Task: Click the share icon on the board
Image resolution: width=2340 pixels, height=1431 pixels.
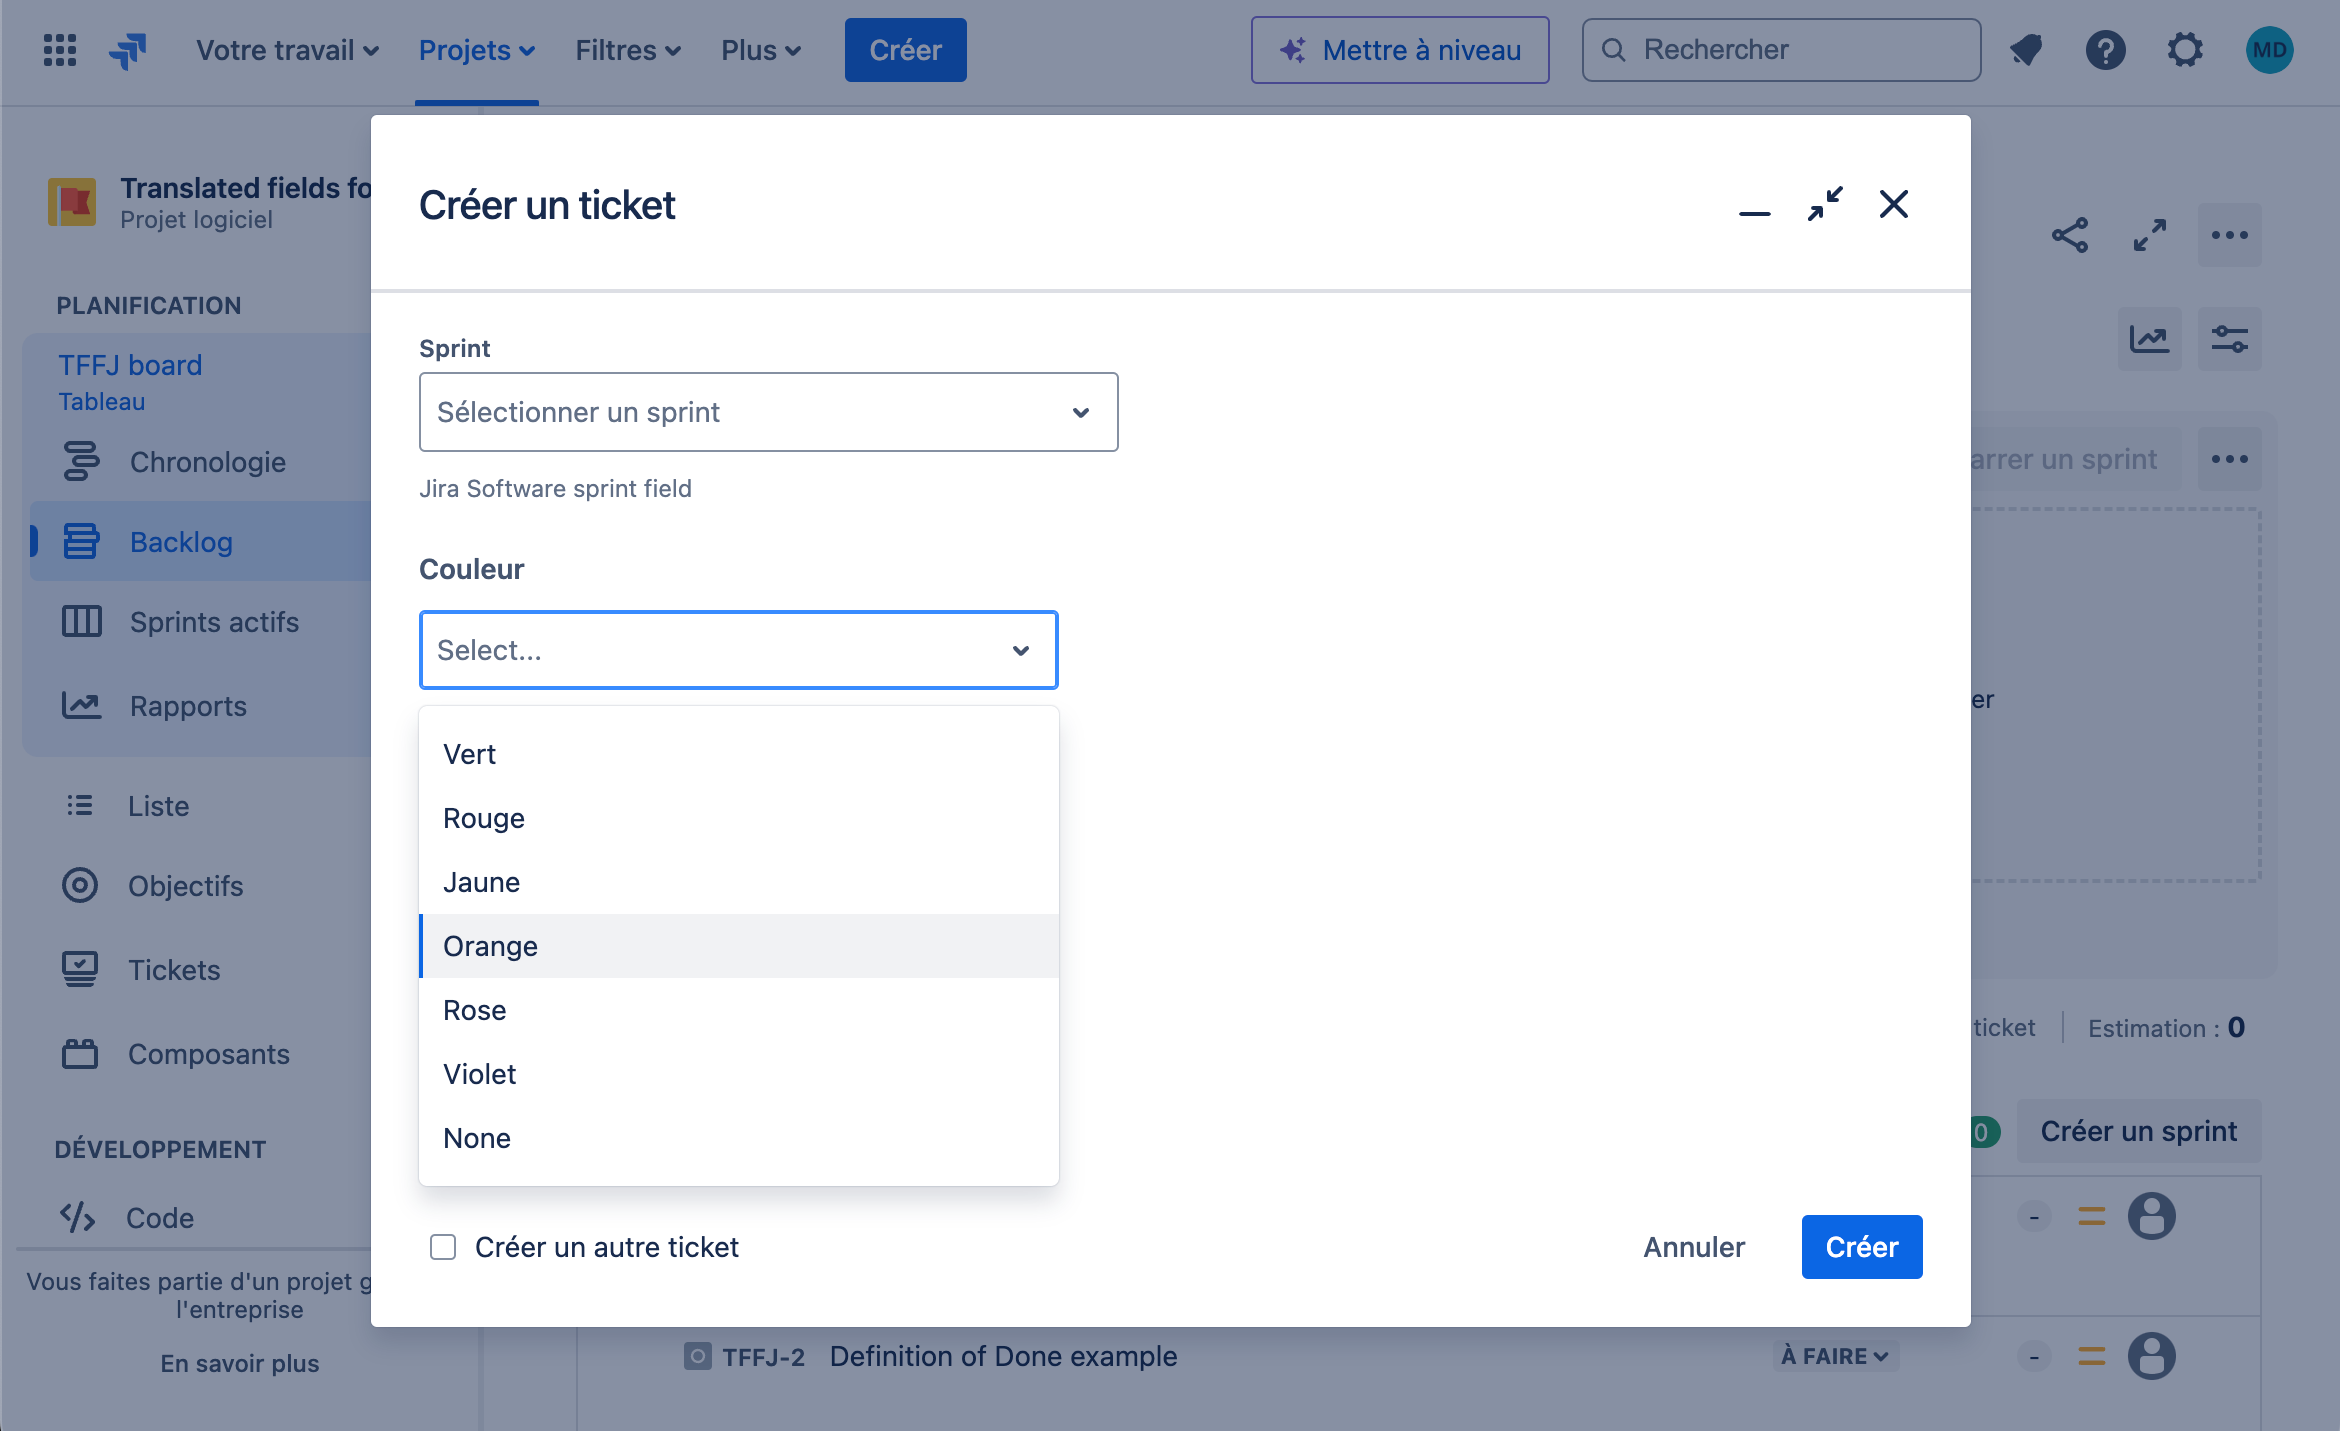Action: coord(2069,236)
